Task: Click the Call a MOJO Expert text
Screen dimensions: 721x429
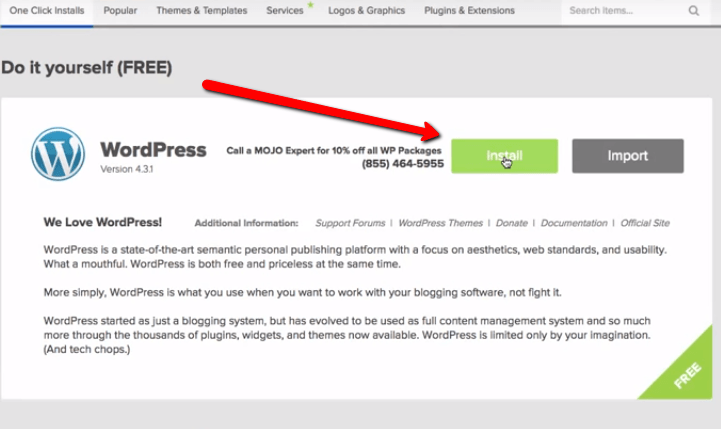Action: 334,150
